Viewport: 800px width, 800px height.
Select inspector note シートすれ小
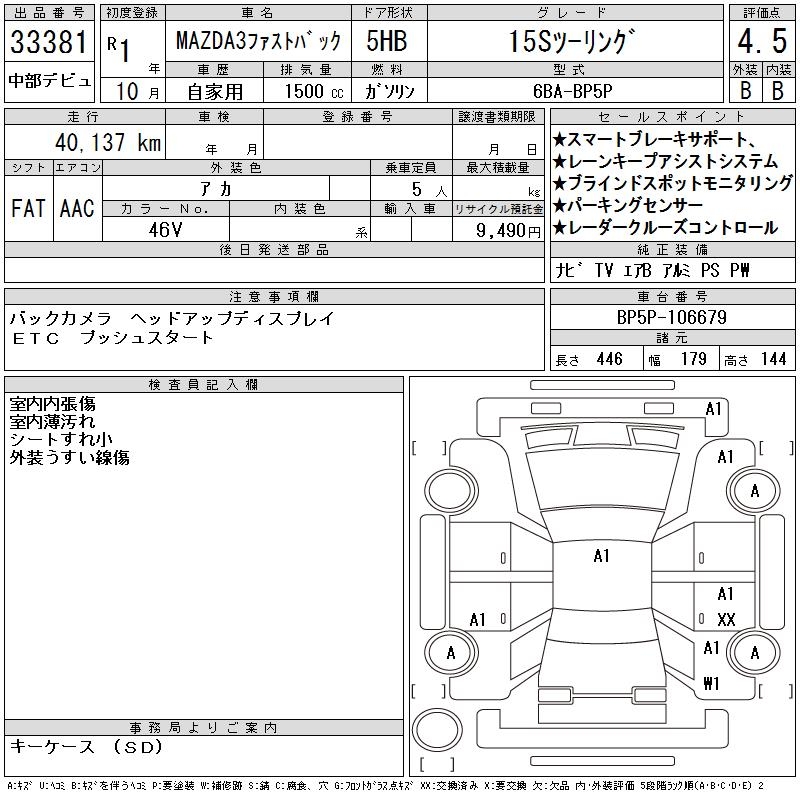(61, 439)
